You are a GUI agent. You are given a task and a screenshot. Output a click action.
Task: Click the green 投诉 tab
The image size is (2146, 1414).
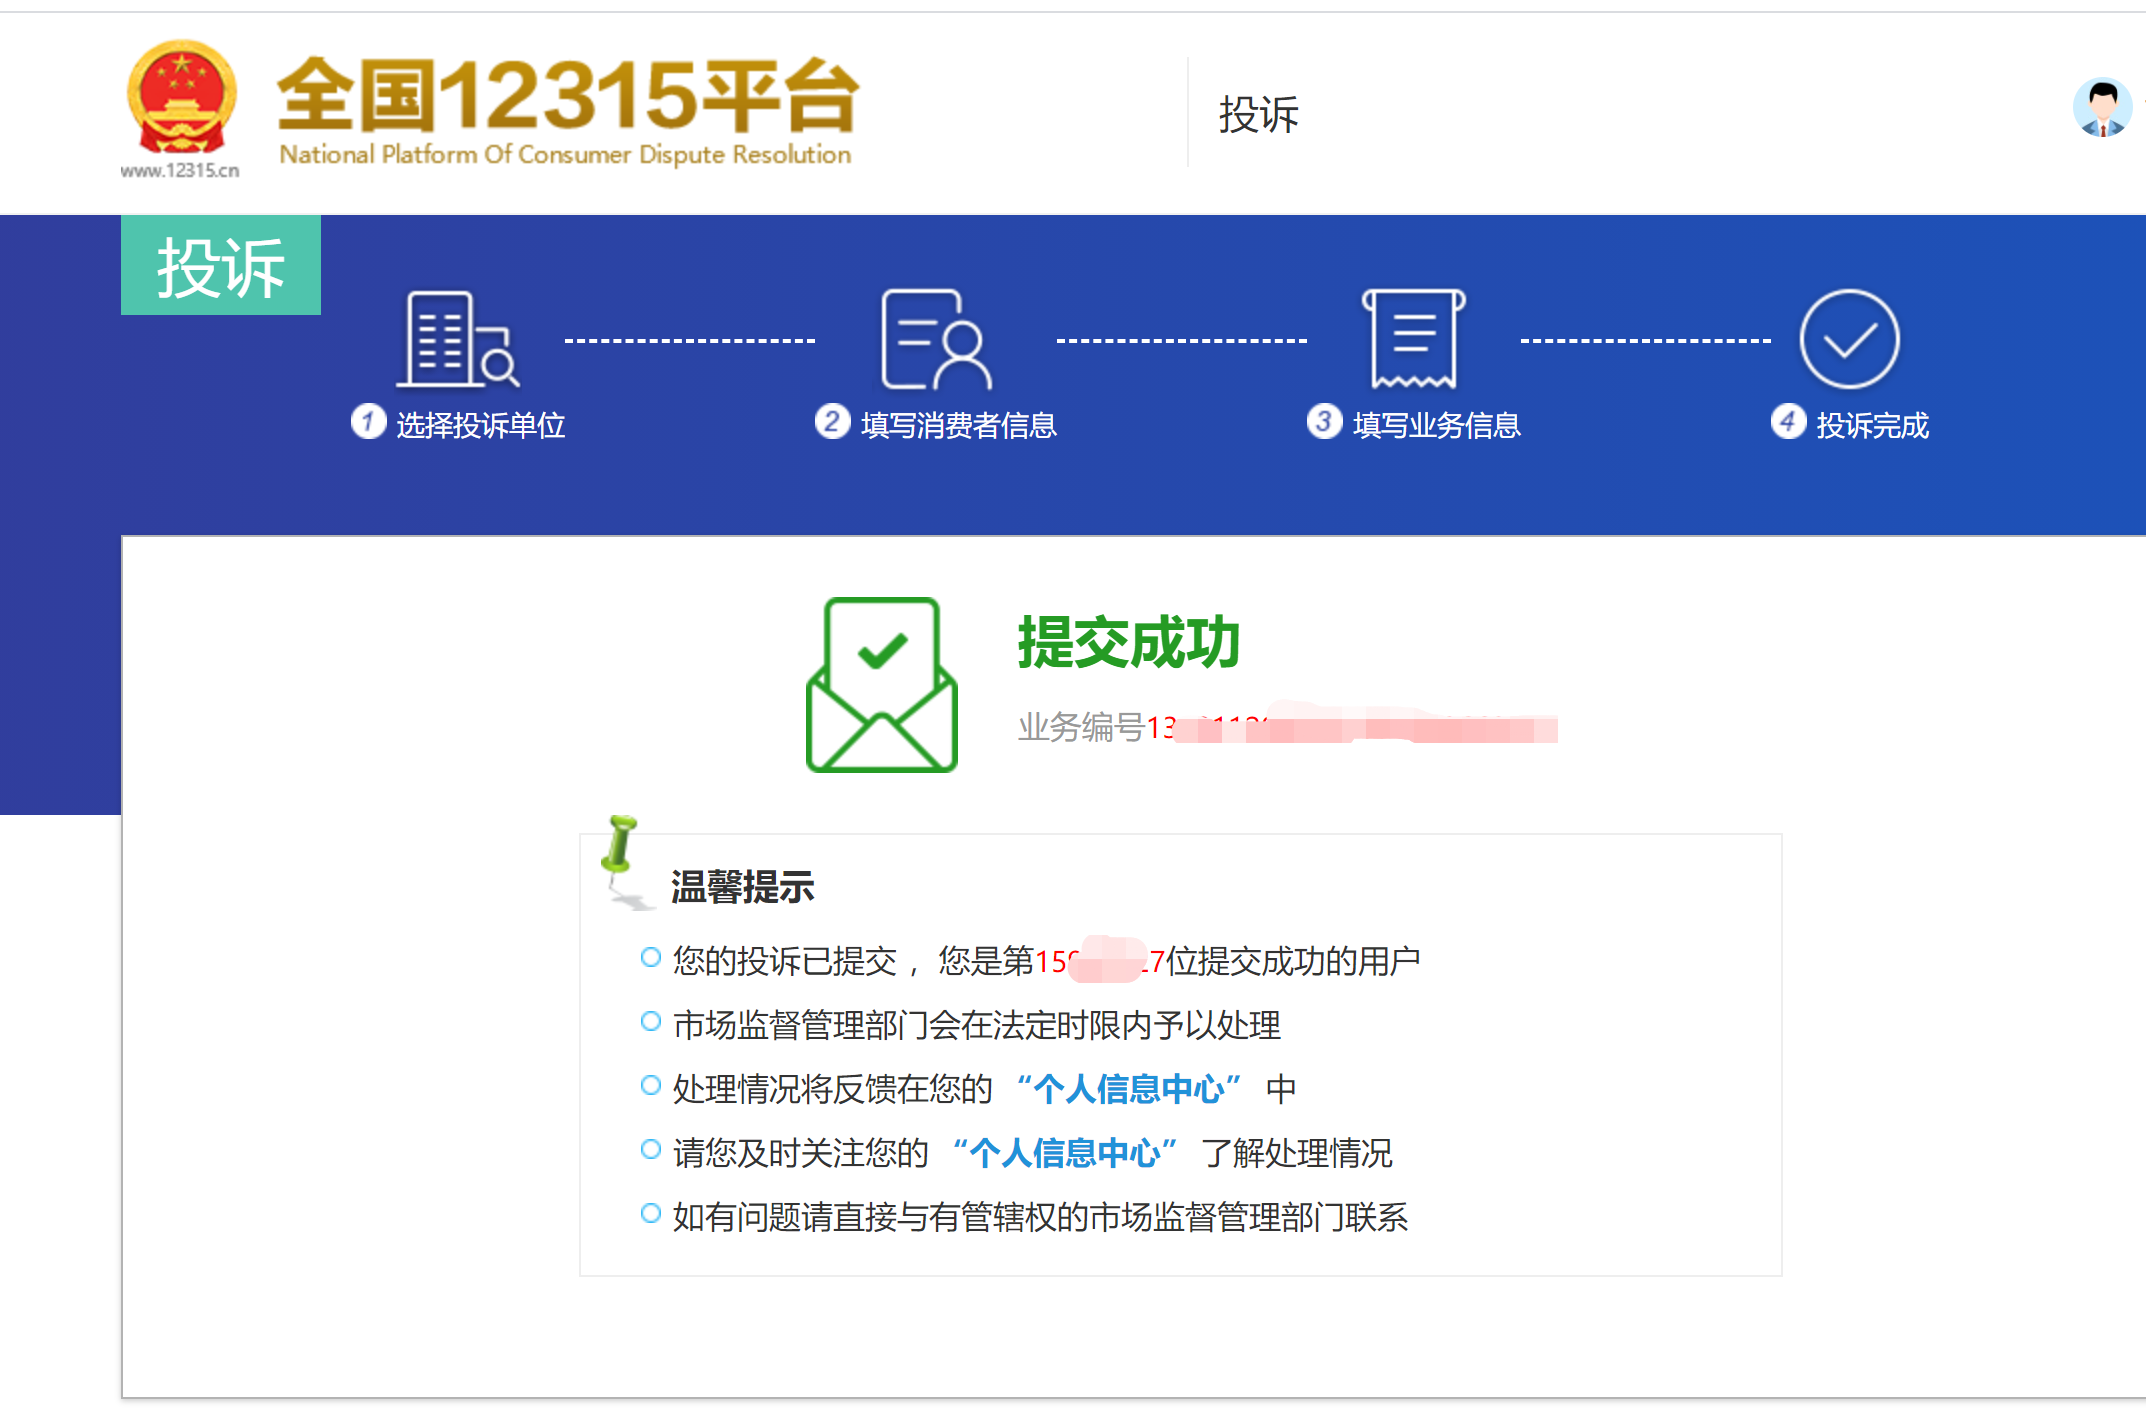tap(221, 266)
